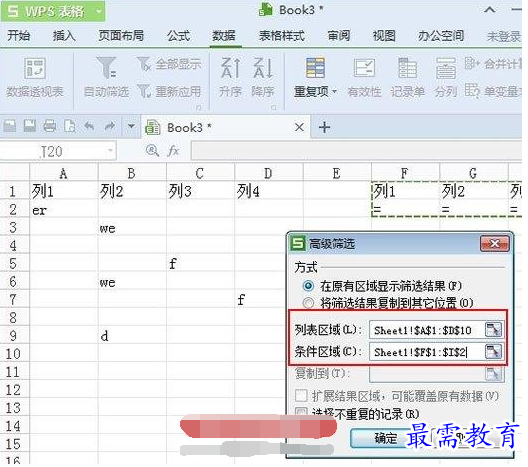Enable AutoFilter (自动筛选)
The image size is (528, 467).
[106, 77]
